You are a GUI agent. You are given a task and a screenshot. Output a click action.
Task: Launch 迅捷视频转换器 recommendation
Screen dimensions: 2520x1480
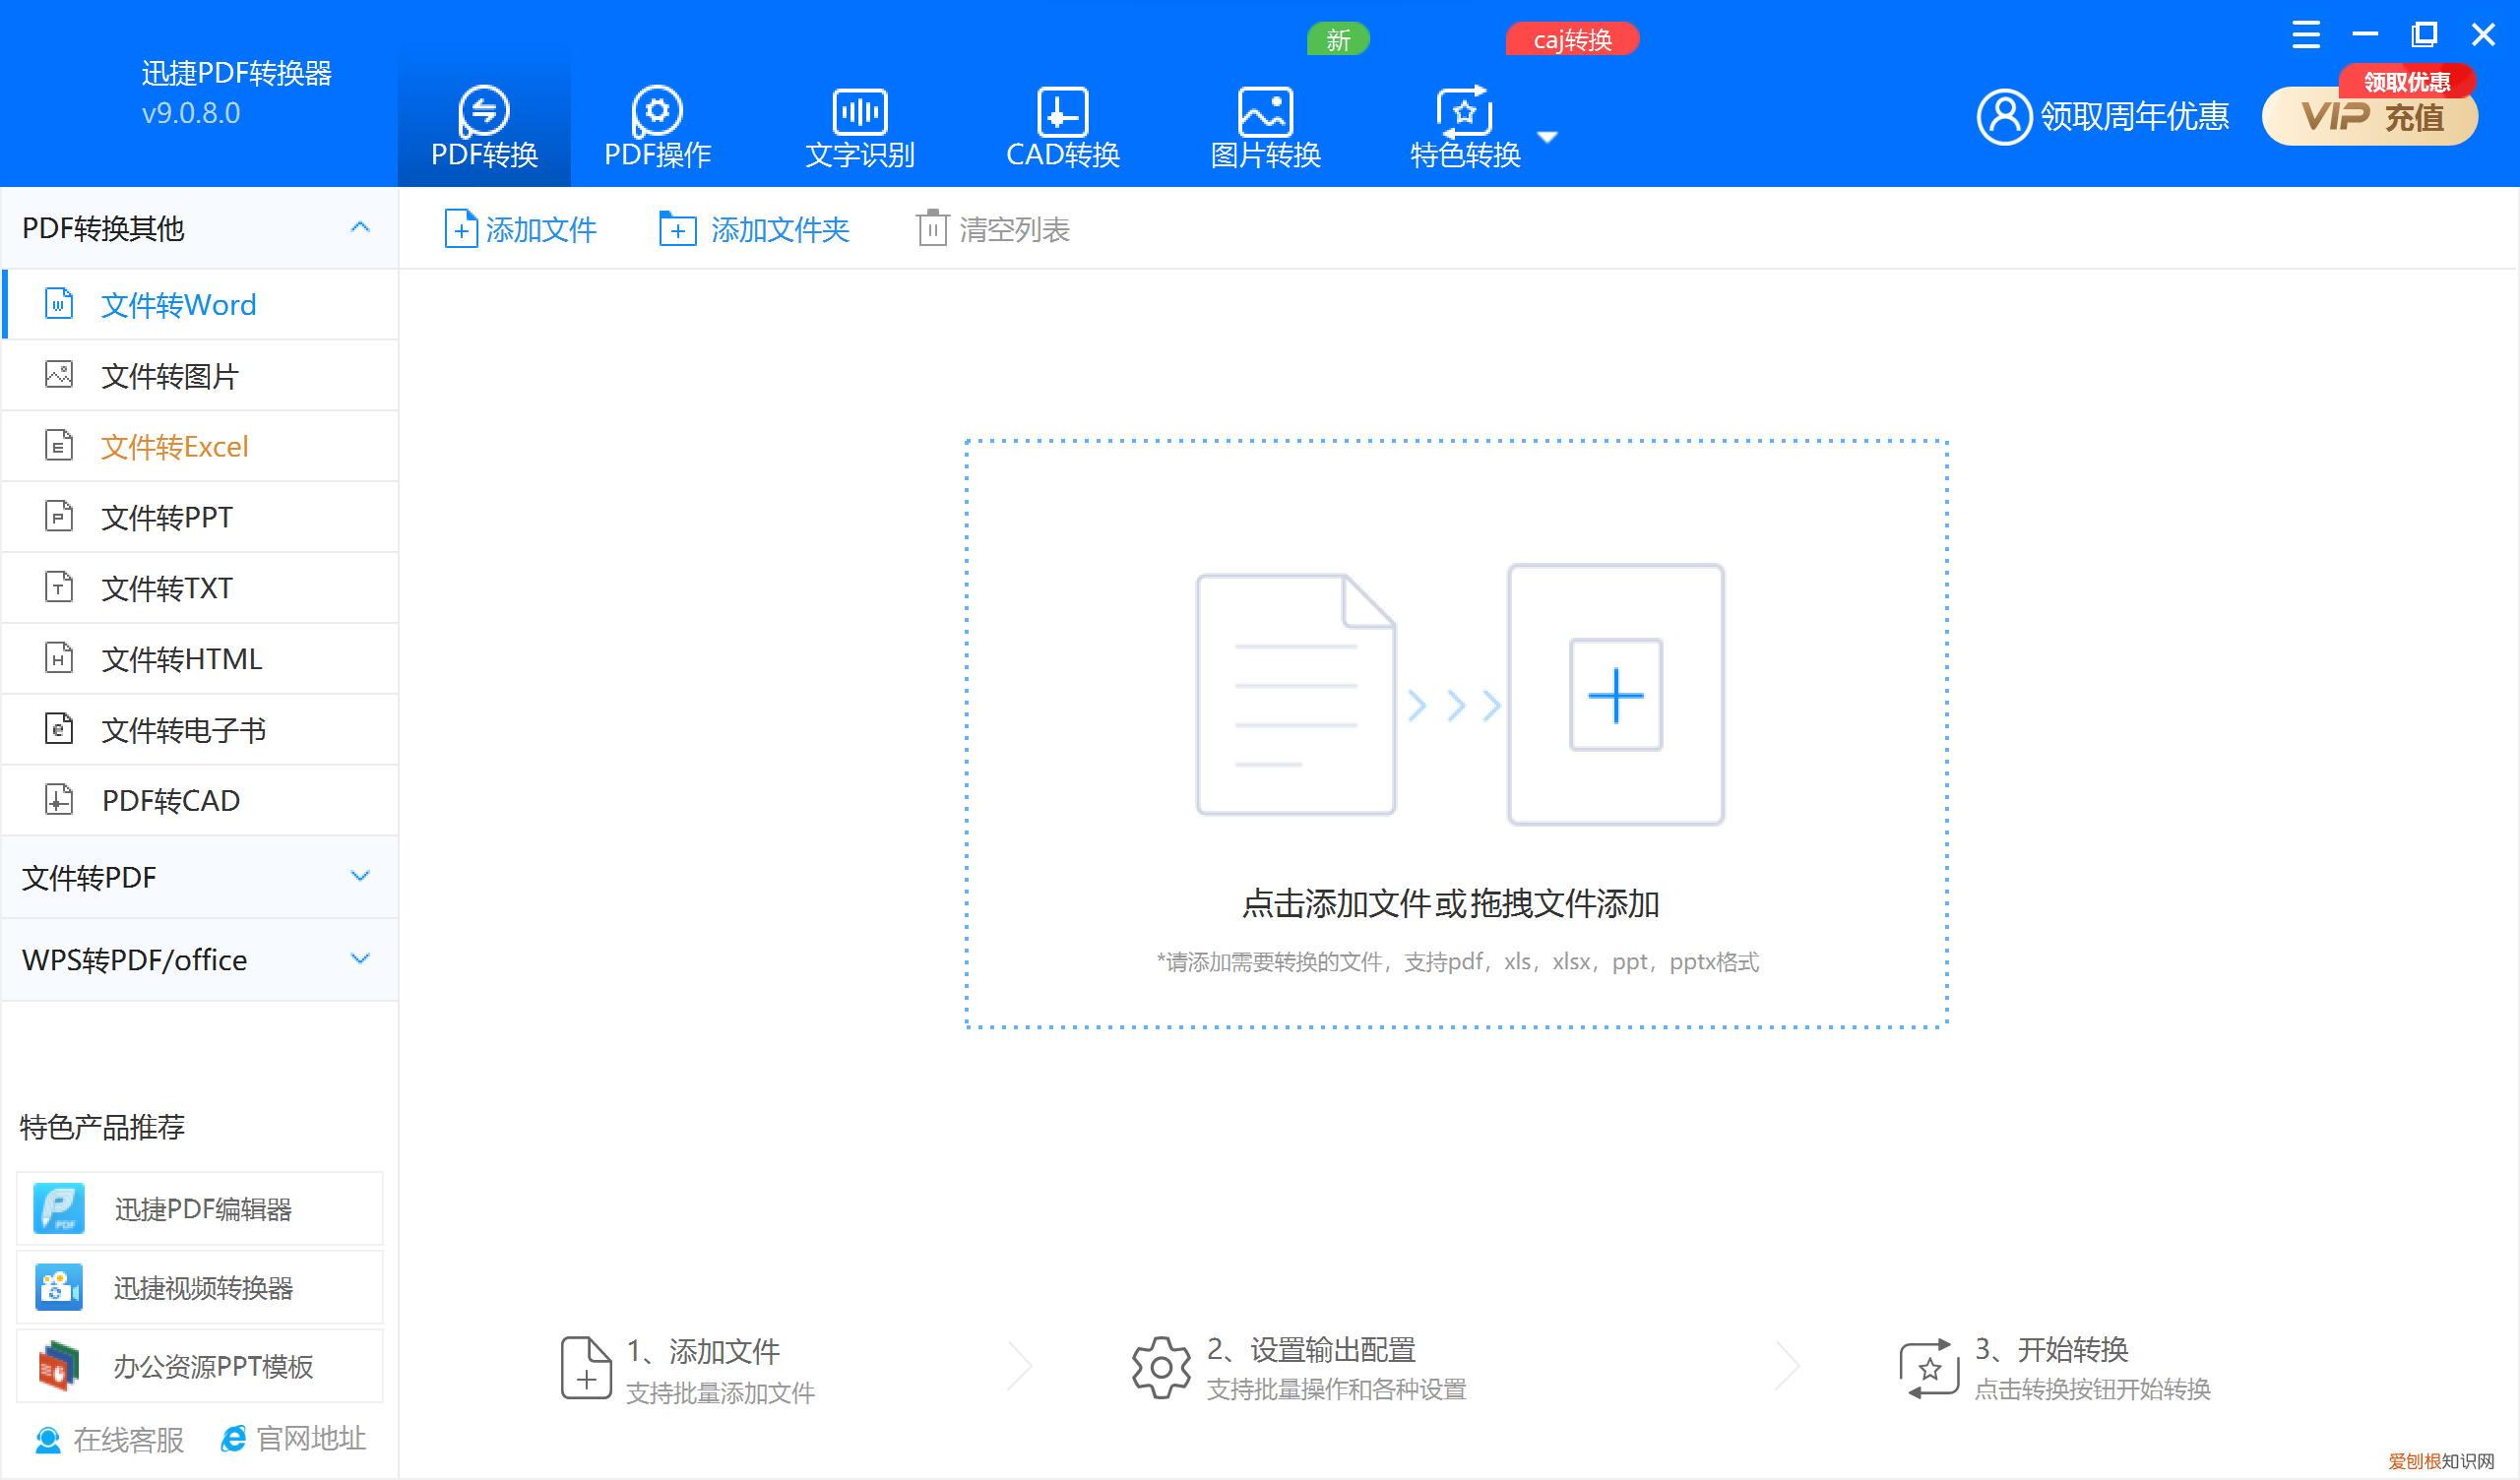click(200, 1287)
